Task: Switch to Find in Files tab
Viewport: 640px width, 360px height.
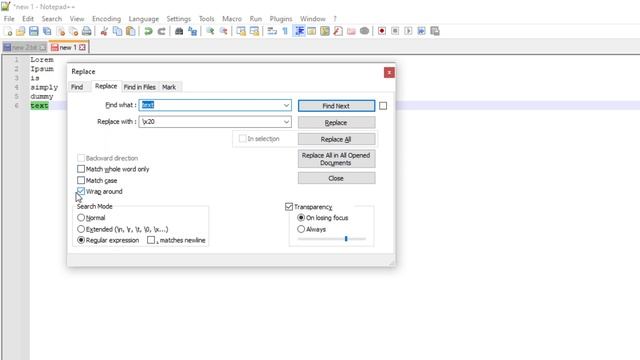Action: point(140,87)
